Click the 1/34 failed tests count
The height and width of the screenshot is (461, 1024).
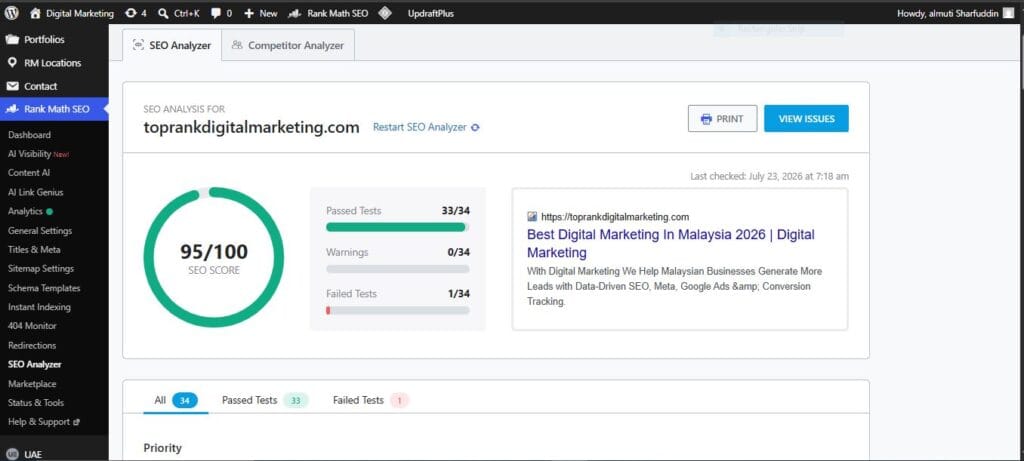pyautogui.click(x=458, y=294)
